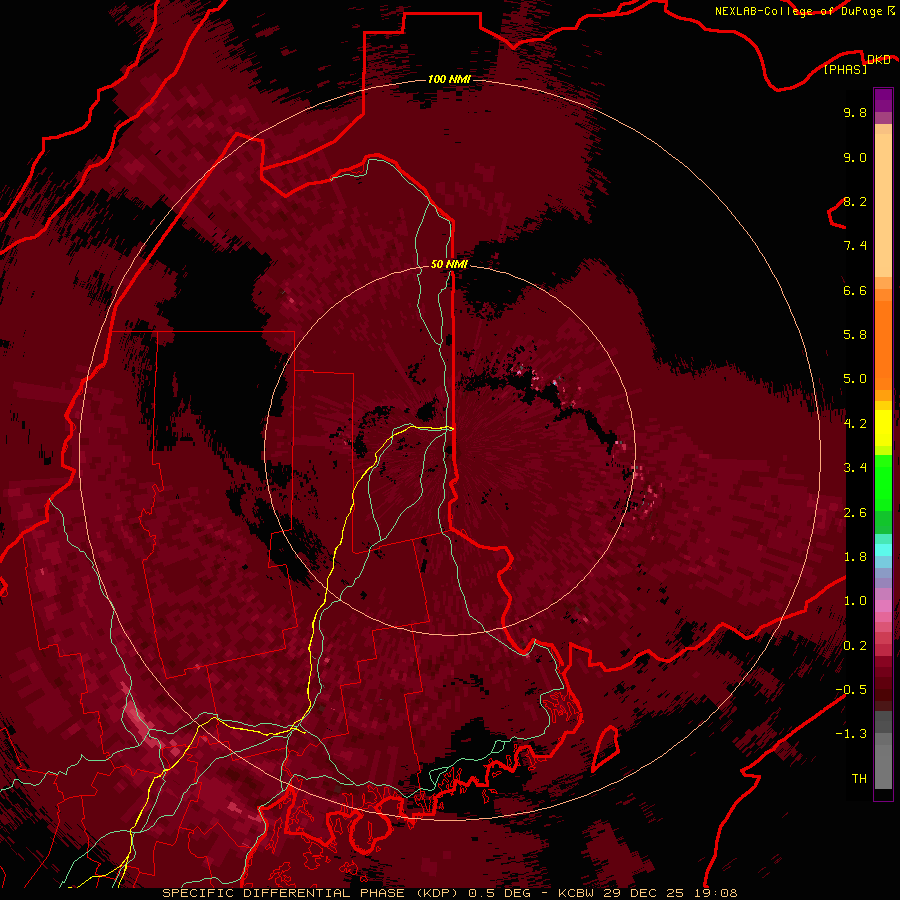The width and height of the screenshot is (900, 900).
Task: Click the 4.2 value on color scale
Action: [x=855, y=424]
